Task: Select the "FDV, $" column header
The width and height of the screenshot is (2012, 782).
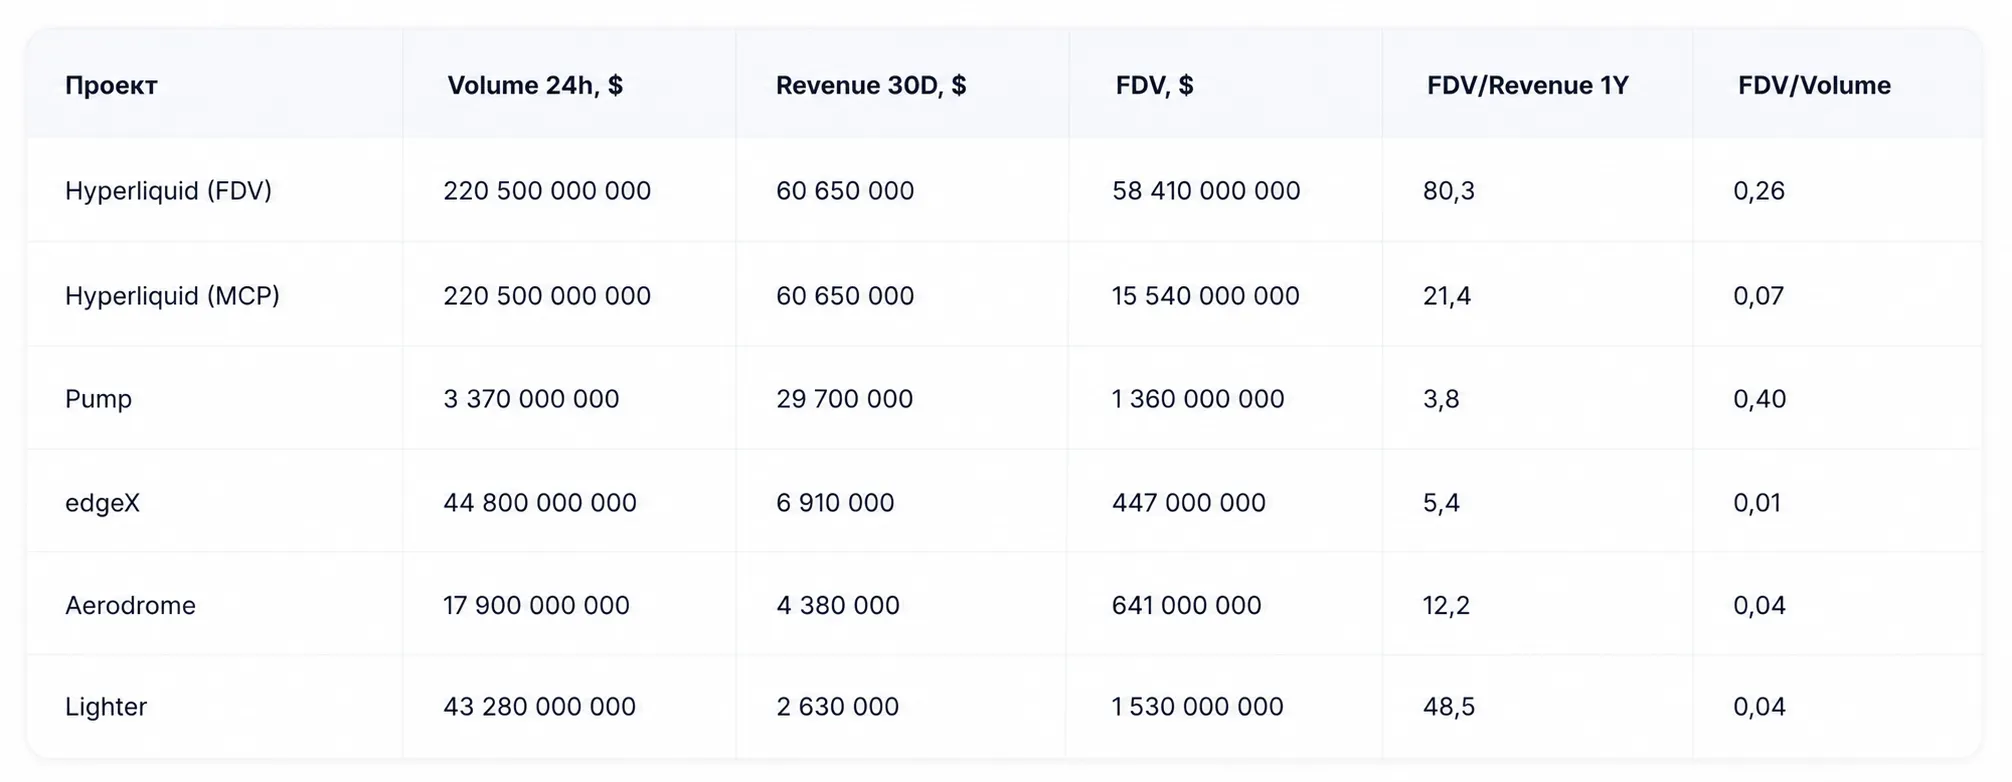Action: (1155, 86)
